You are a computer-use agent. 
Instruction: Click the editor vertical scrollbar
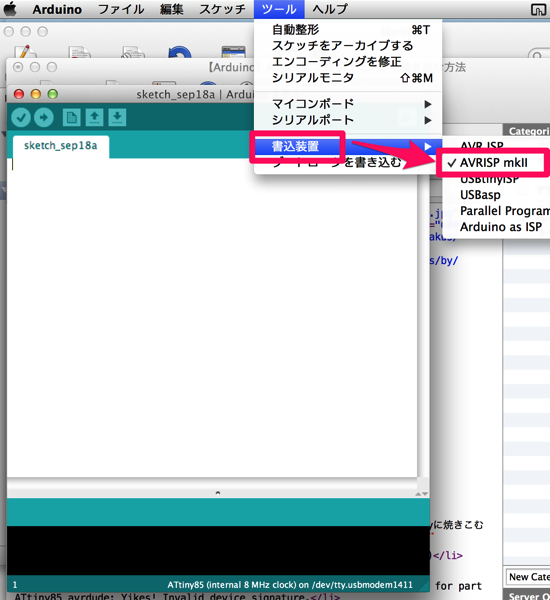(423, 318)
